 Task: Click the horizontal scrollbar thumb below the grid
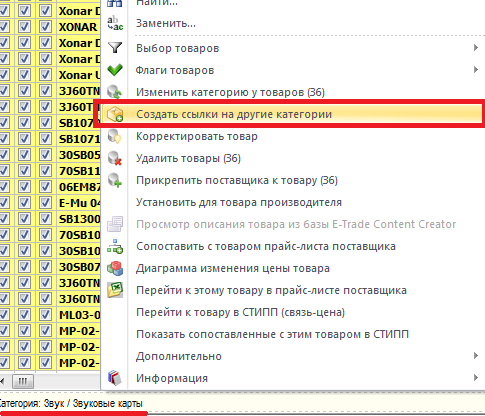pyautogui.click(x=23, y=381)
